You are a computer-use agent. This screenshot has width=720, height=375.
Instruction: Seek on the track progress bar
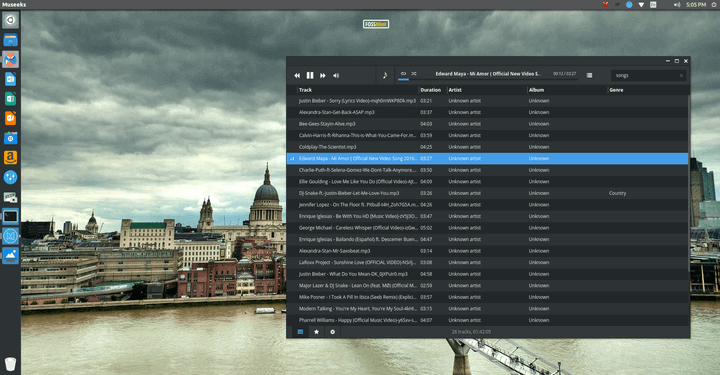pyautogui.click(x=488, y=80)
